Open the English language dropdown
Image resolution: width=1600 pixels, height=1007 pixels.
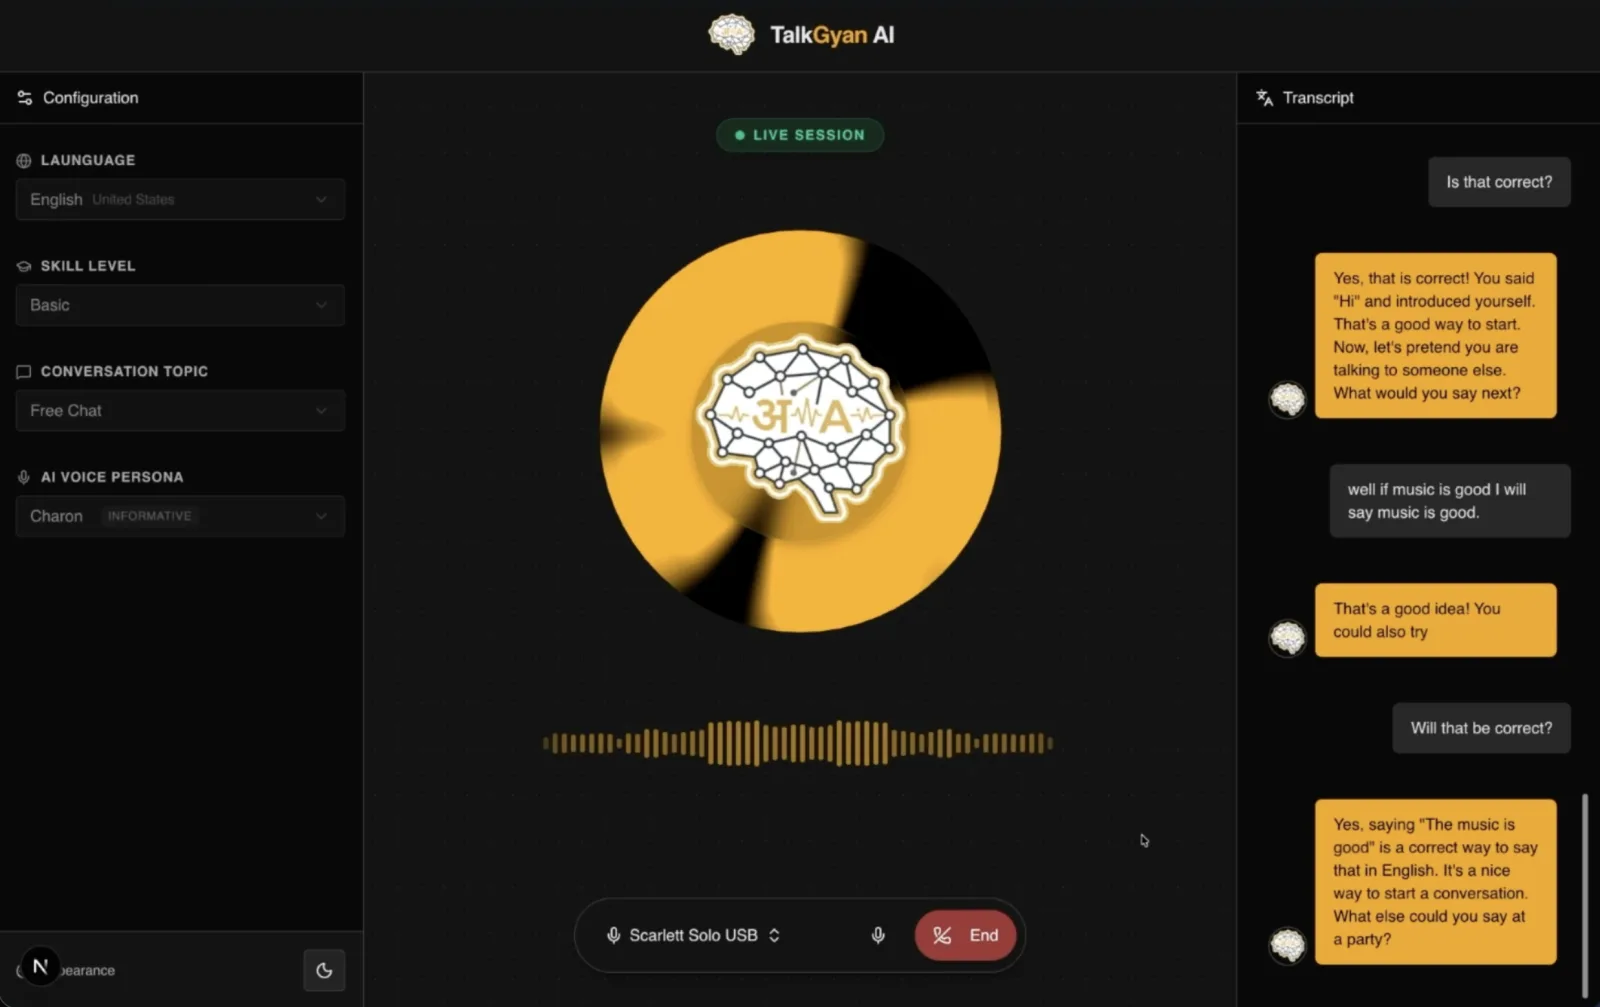pyautogui.click(x=180, y=199)
